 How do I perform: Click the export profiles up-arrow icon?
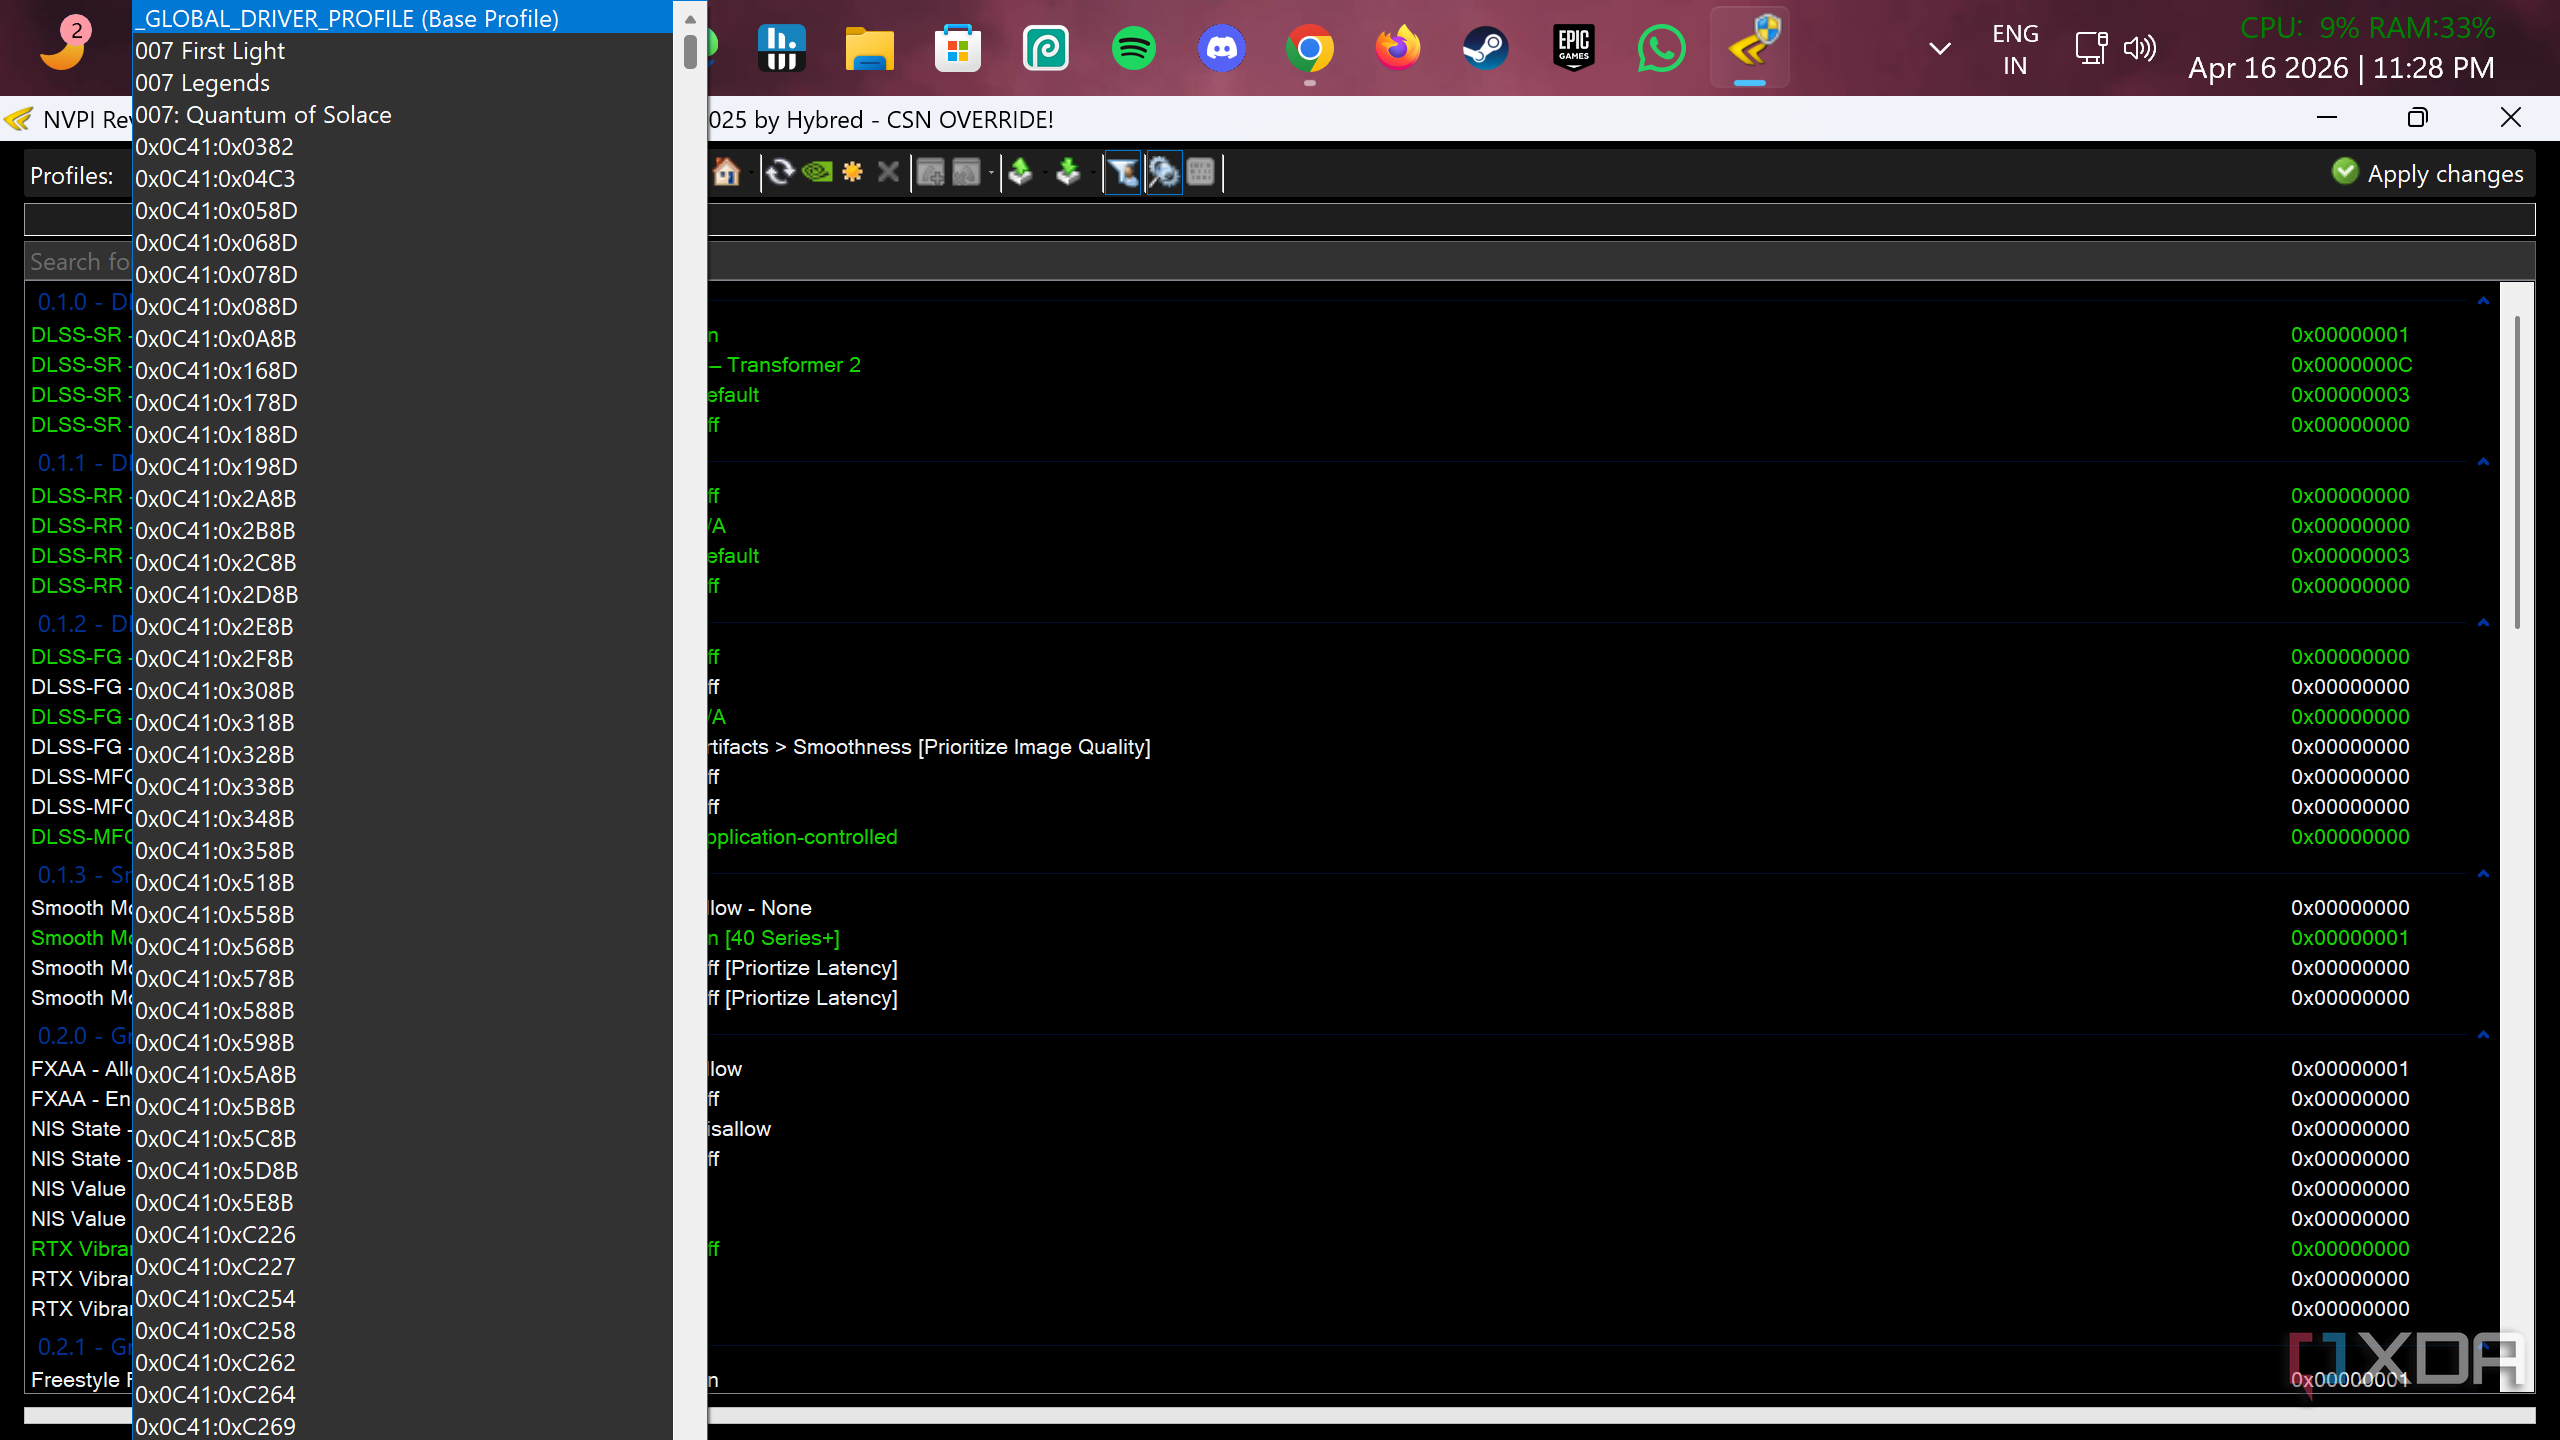1020,173
